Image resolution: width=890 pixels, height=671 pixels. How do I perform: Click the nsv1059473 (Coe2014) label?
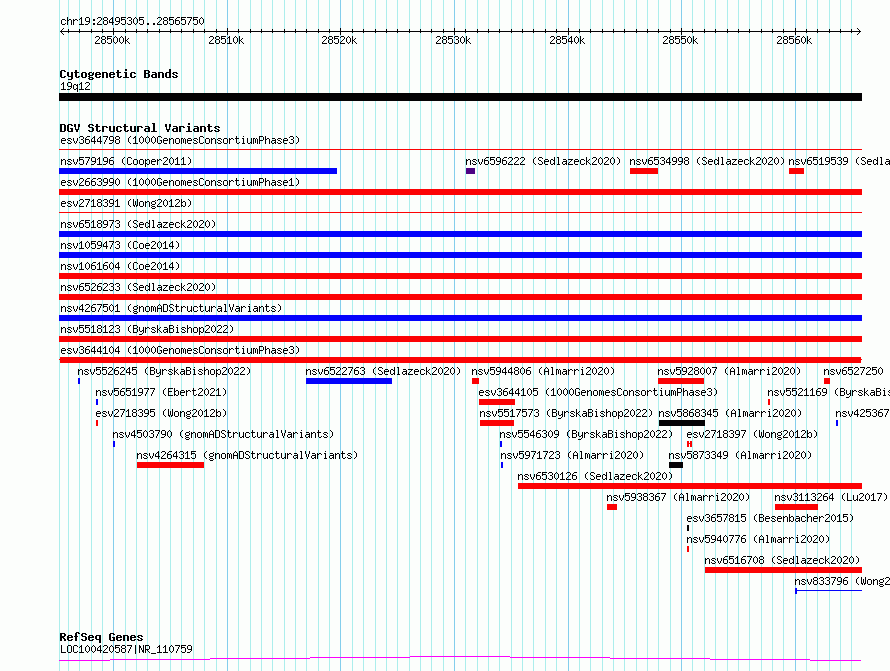click(x=120, y=245)
